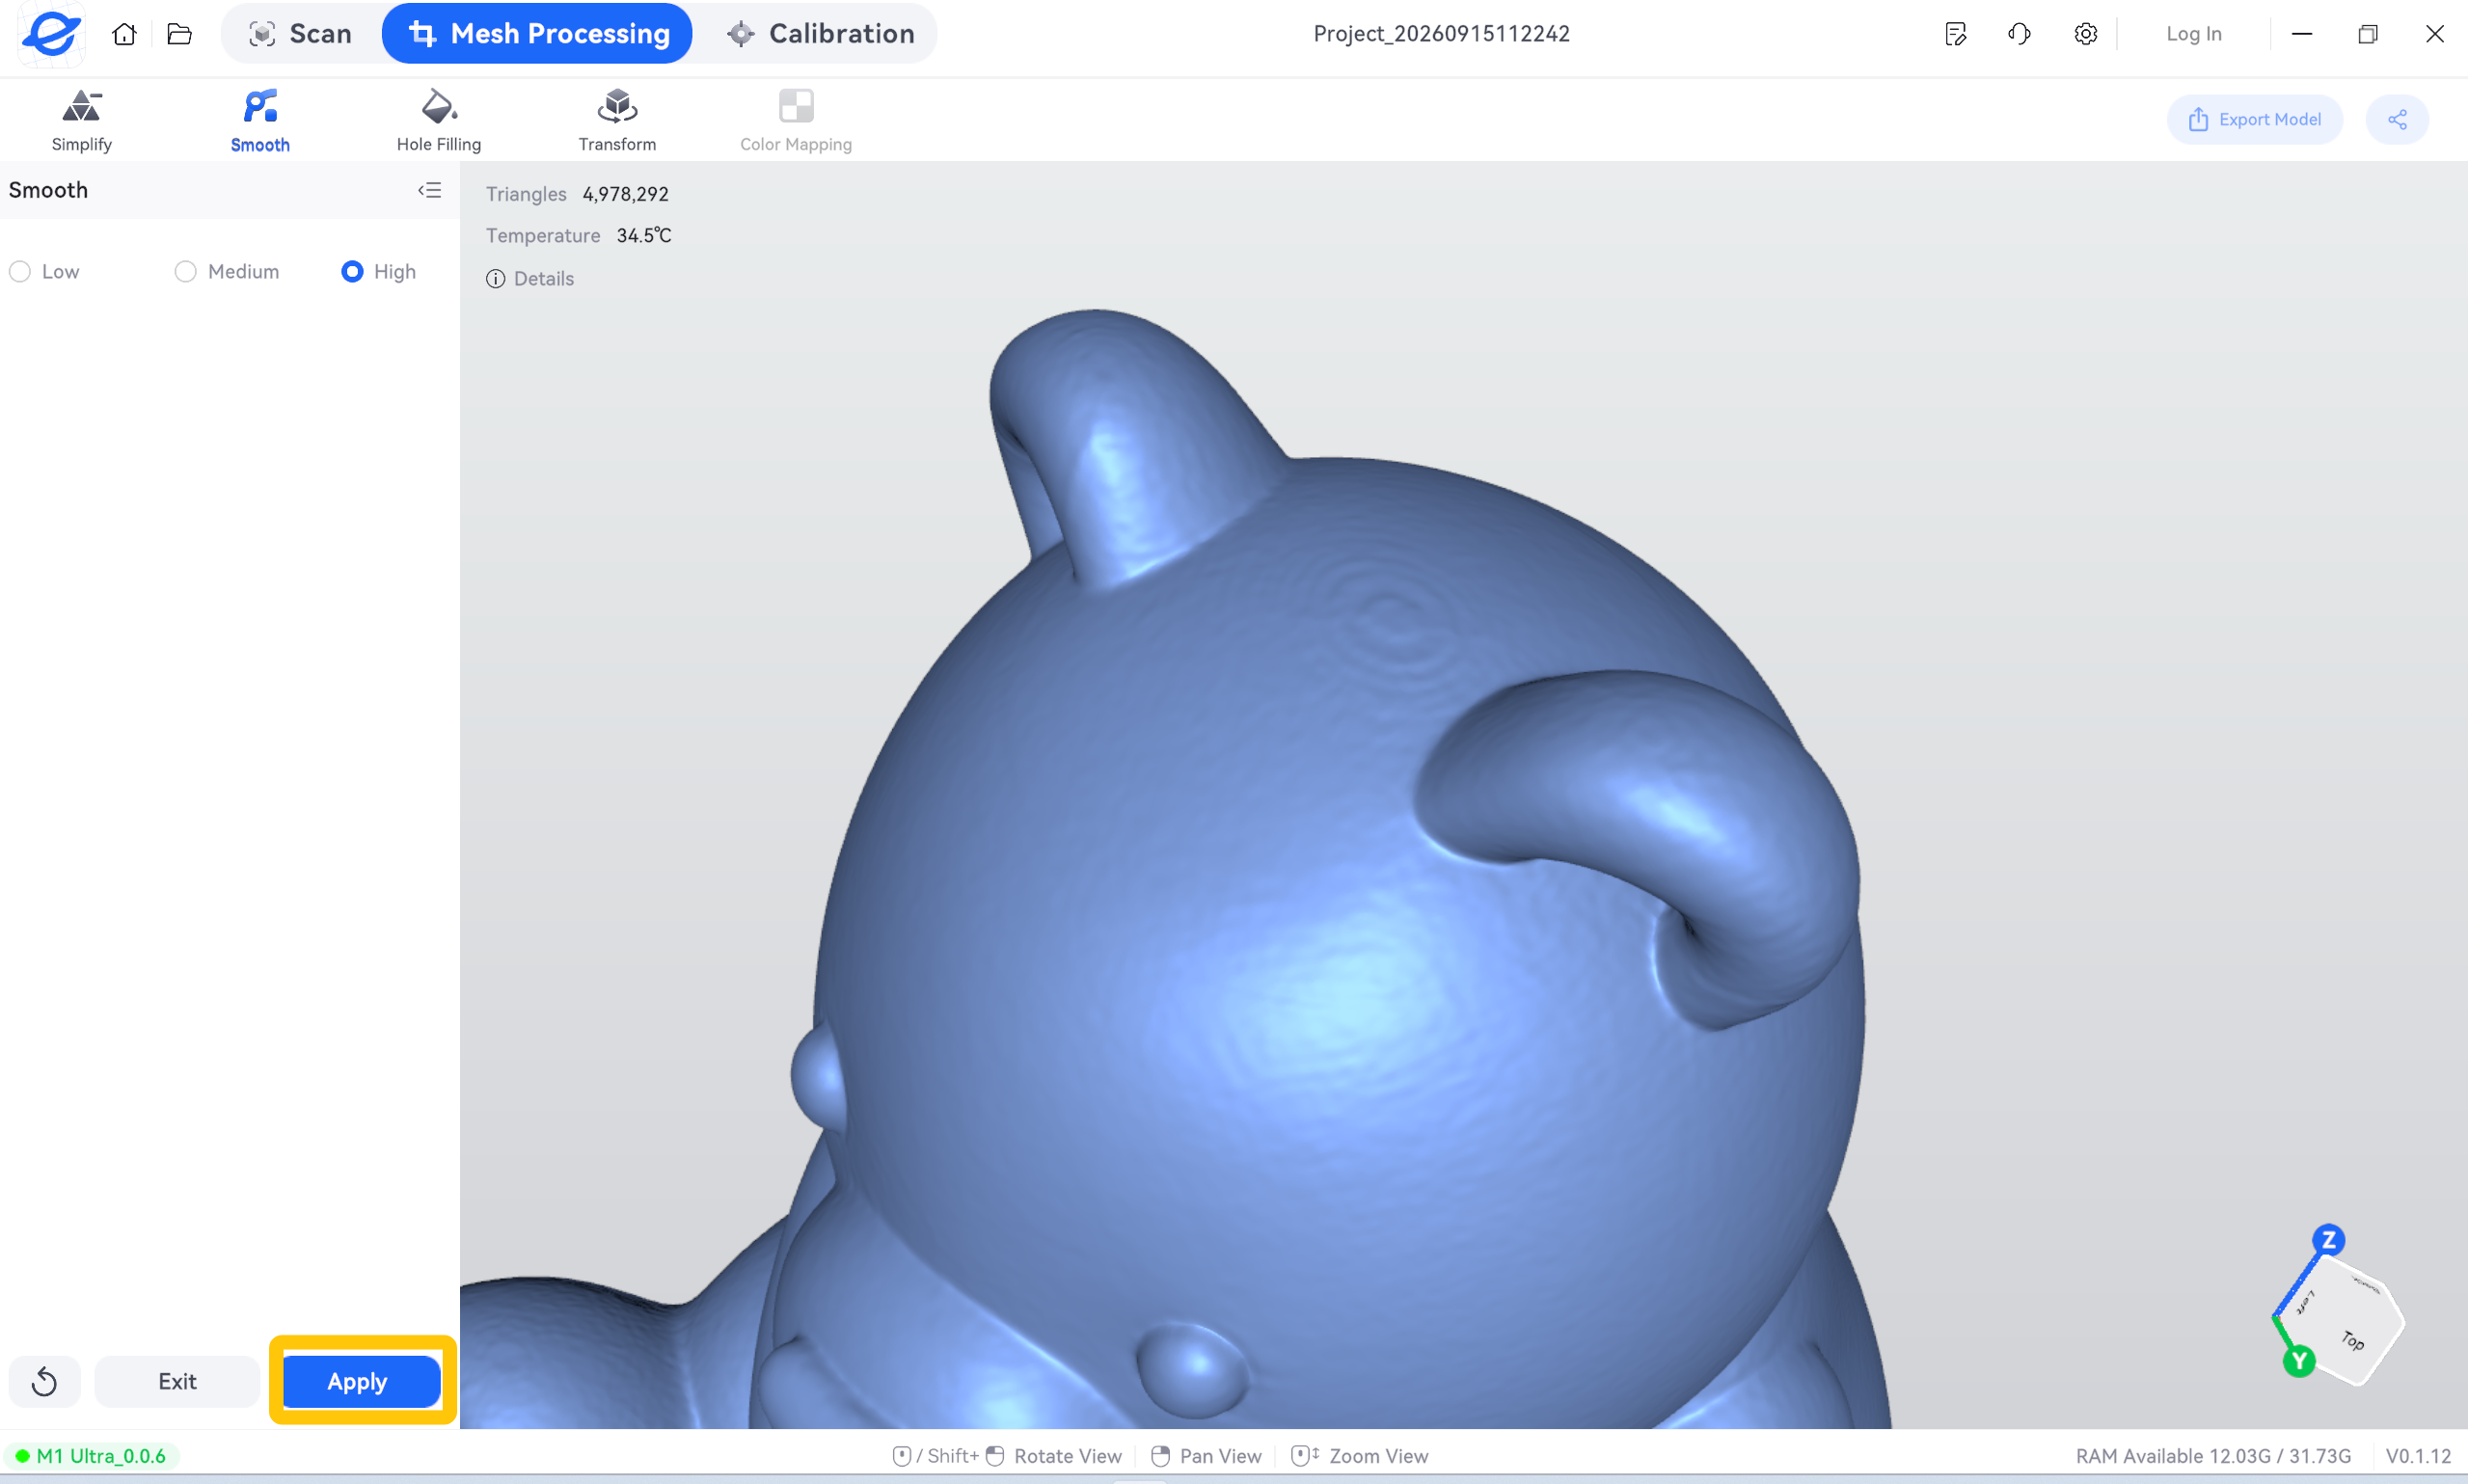The image size is (2468, 1484).
Task: Select the High smoothing level
Action: point(379,272)
